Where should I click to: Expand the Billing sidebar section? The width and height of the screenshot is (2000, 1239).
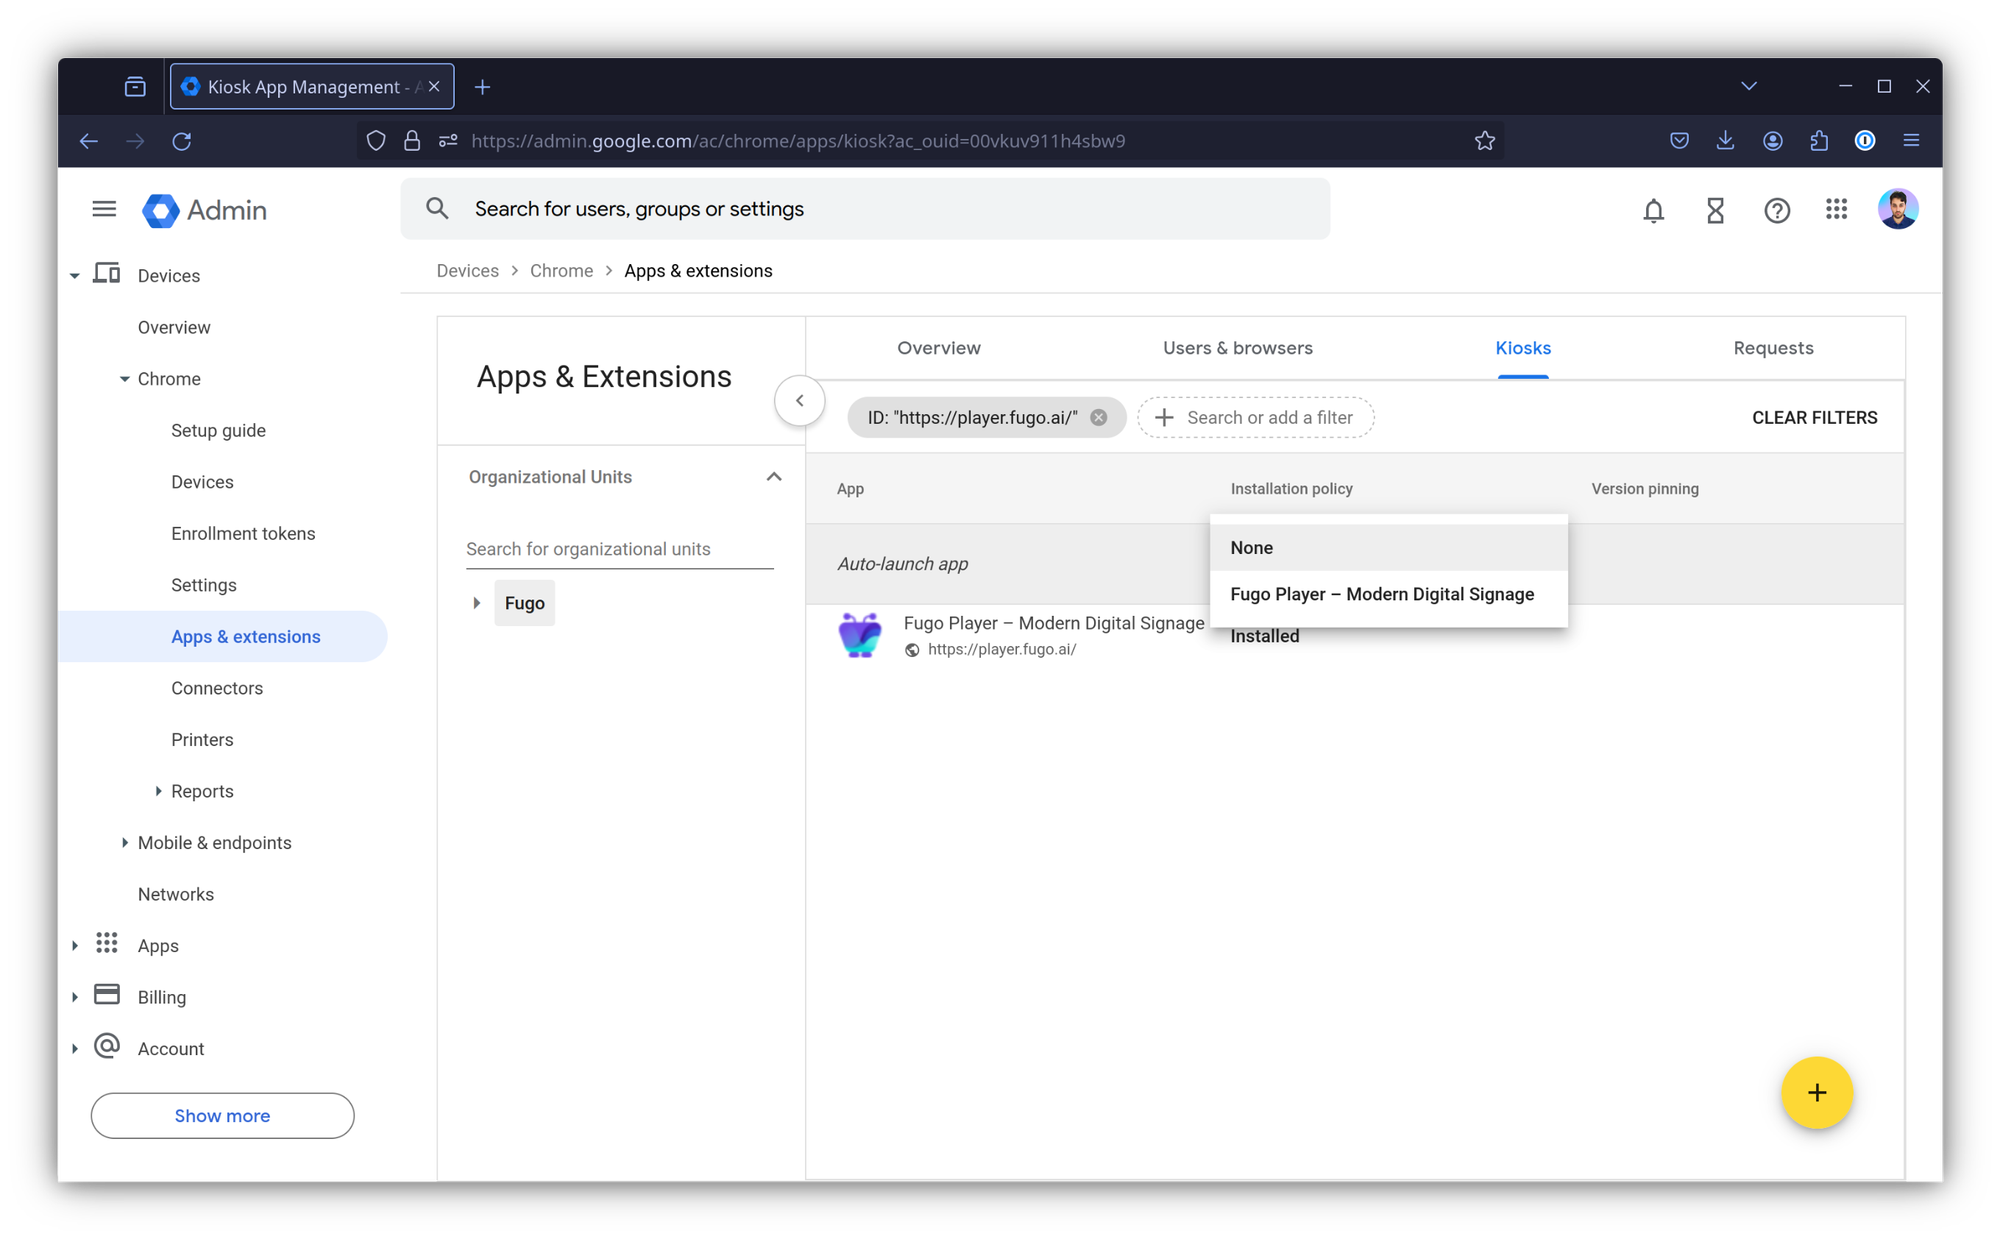pos(75,997)
